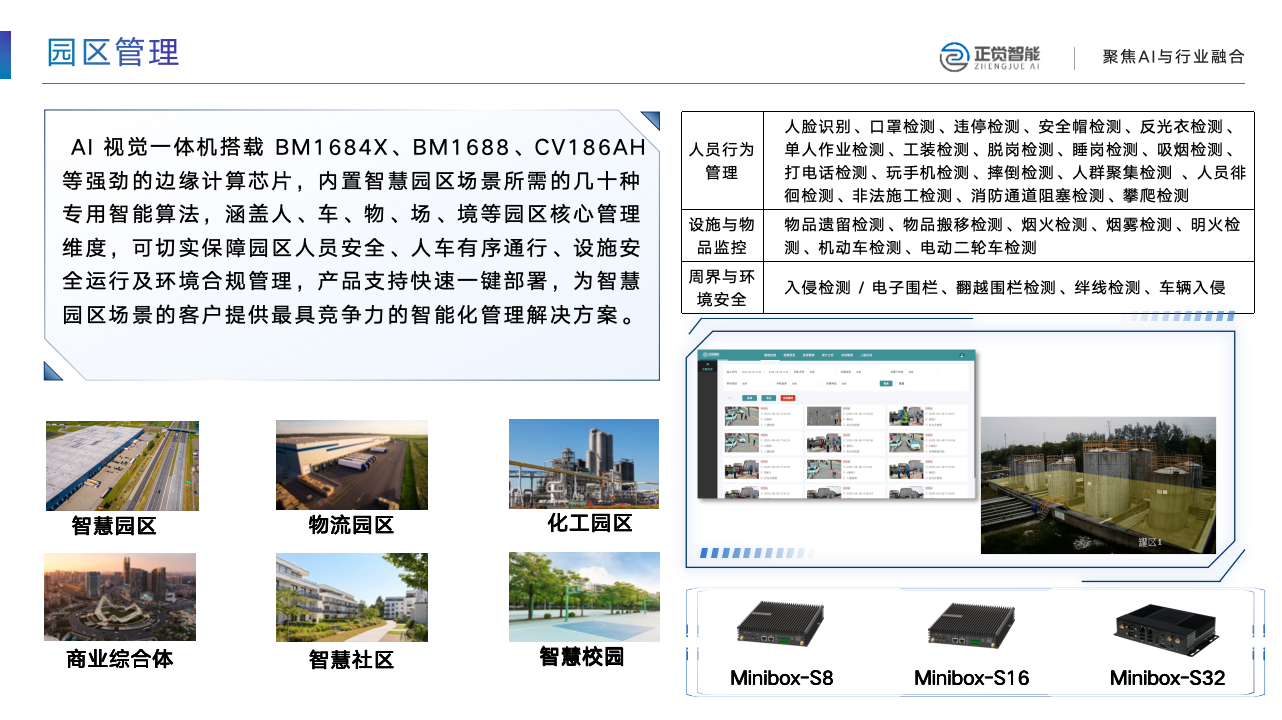Open the 化工园区 photo

tap(583, 464)
